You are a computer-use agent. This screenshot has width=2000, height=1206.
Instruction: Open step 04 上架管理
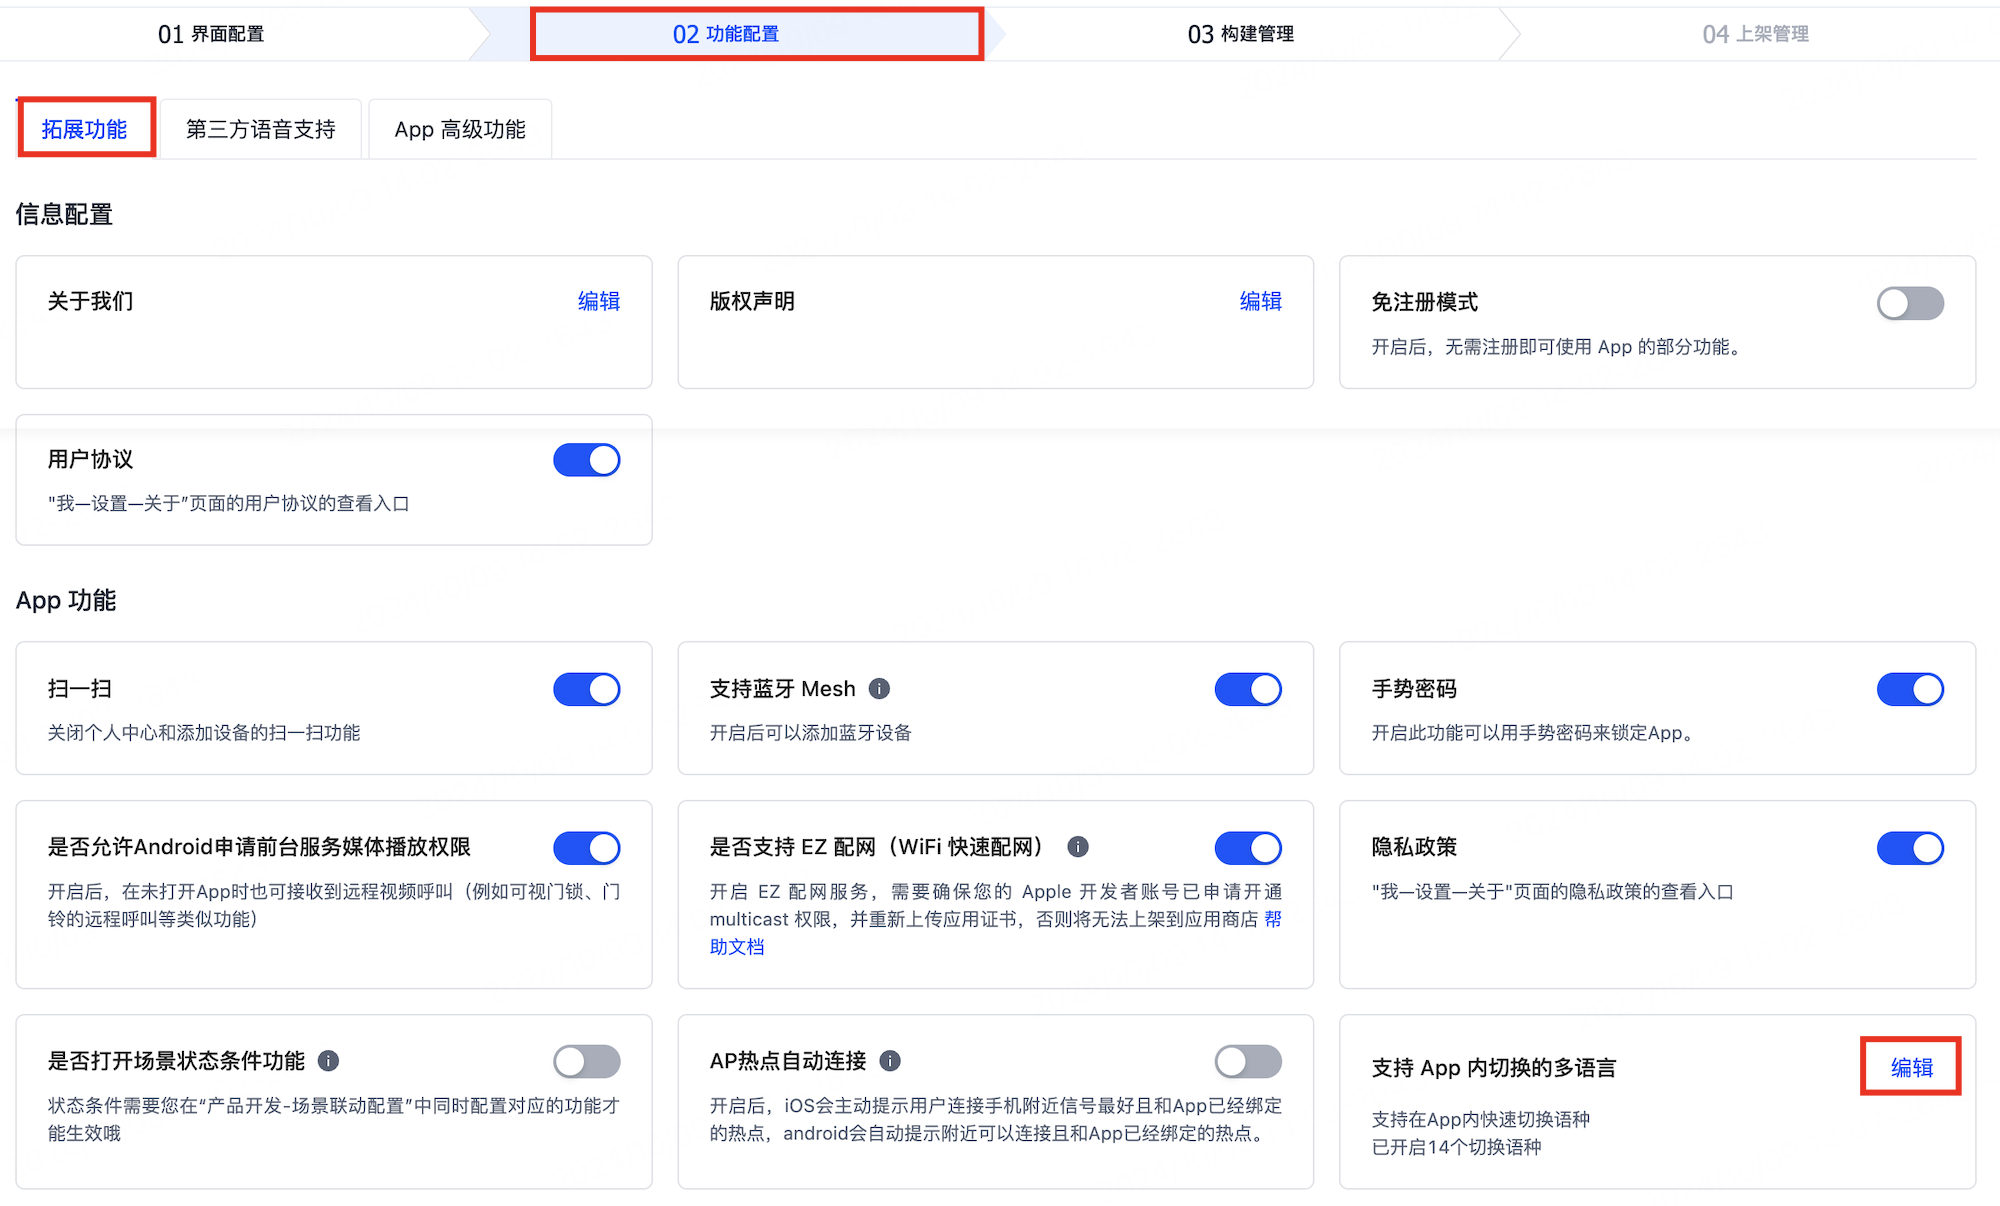[x=1755, y=34]
